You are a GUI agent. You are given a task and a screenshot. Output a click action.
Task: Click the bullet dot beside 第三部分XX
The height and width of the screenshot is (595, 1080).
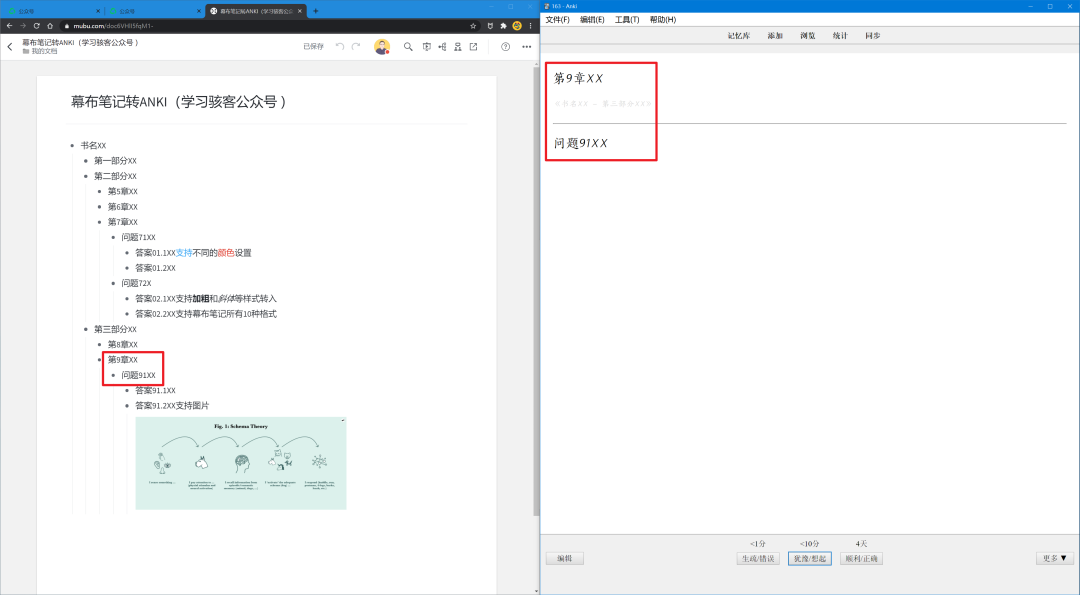tap(86, 329)
